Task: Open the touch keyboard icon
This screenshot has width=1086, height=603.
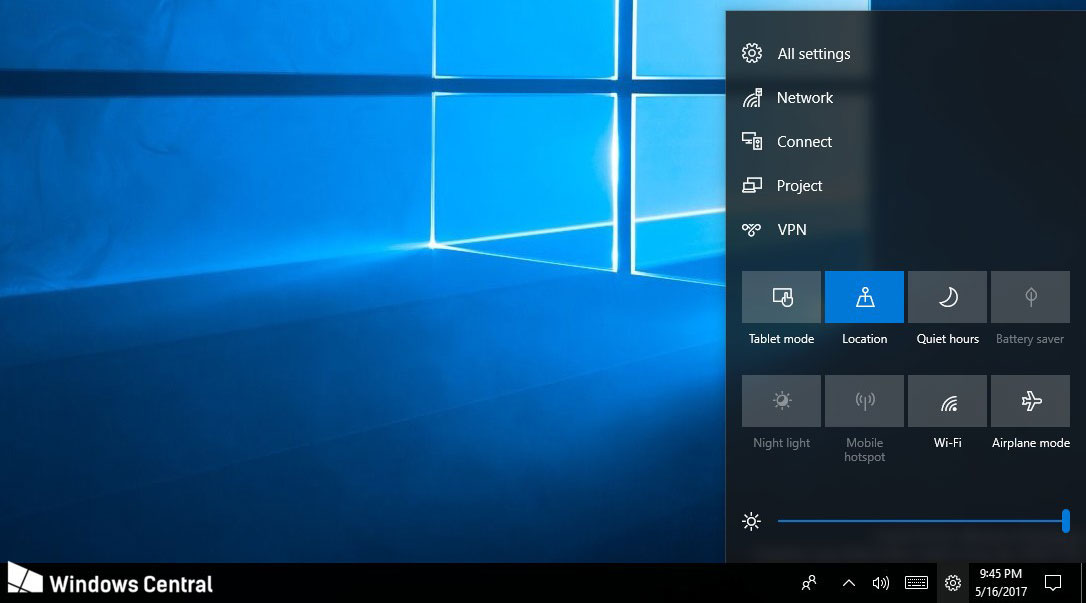Action: click(916, 583)
